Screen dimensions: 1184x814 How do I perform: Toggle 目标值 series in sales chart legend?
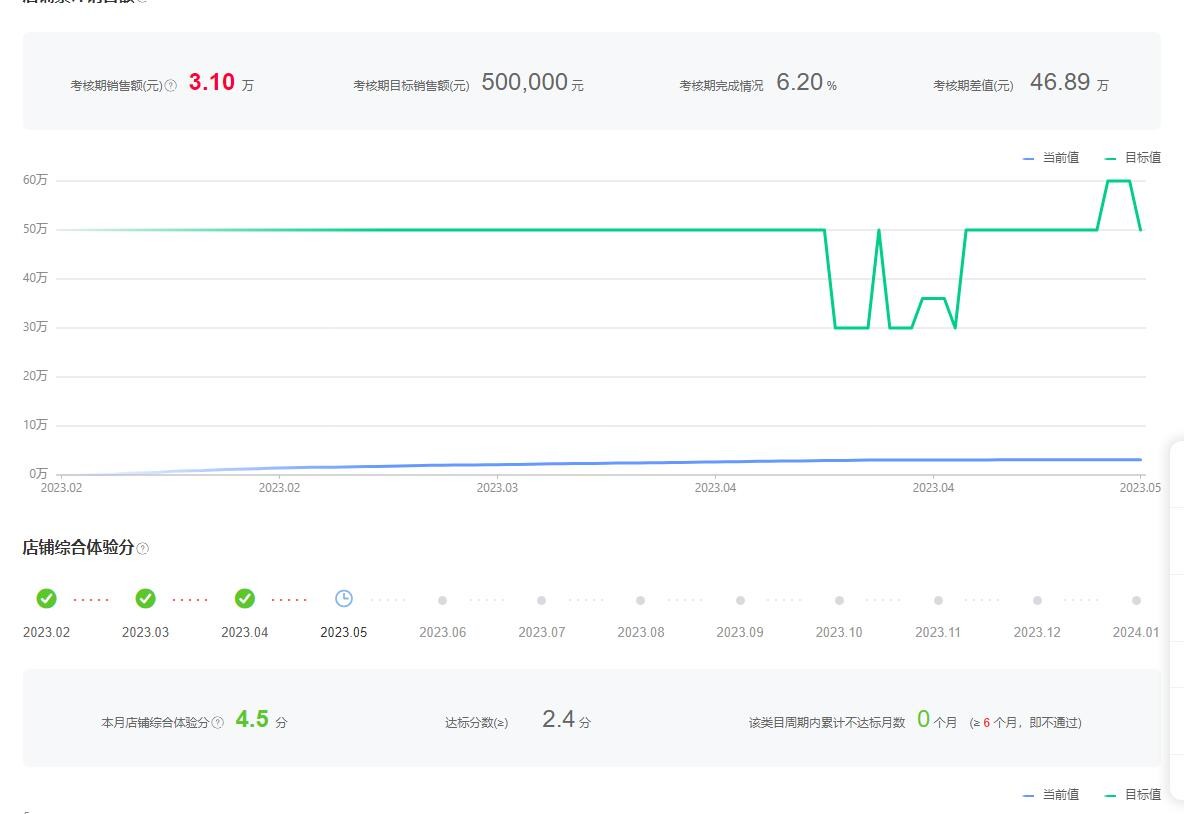(1133, 158)
